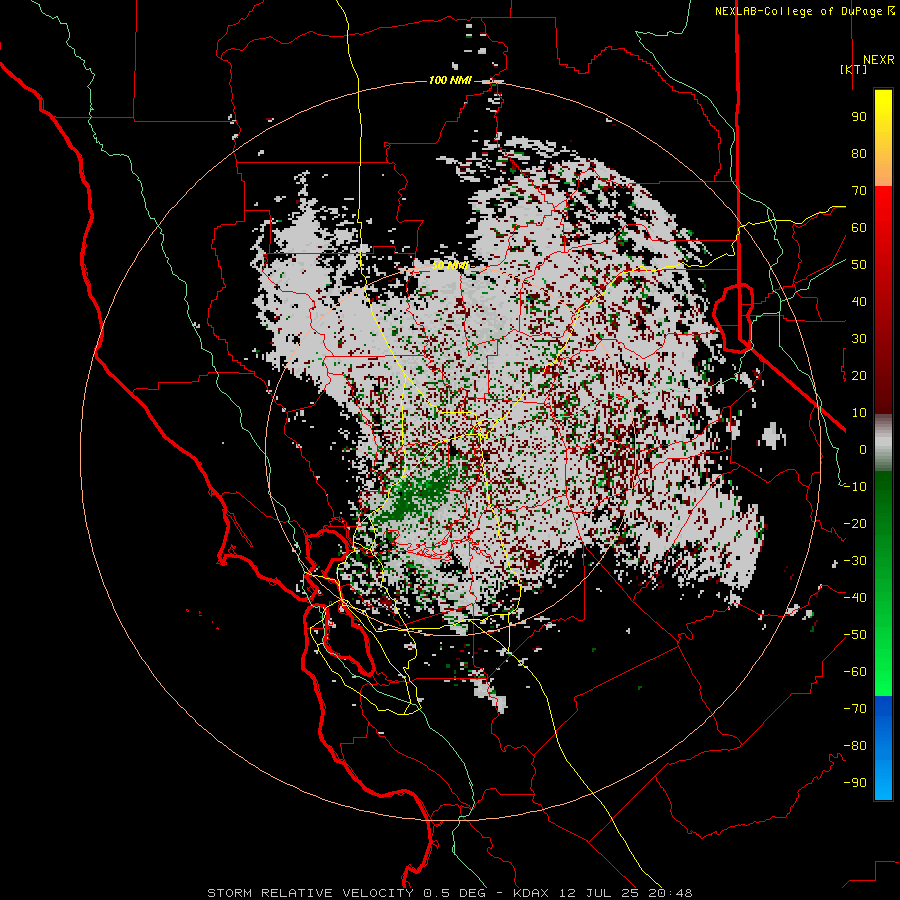Screen dimensions: 900x900
Task: Click the positive 80 scale value
Action: pyautogui.click(x=859, y=154)
